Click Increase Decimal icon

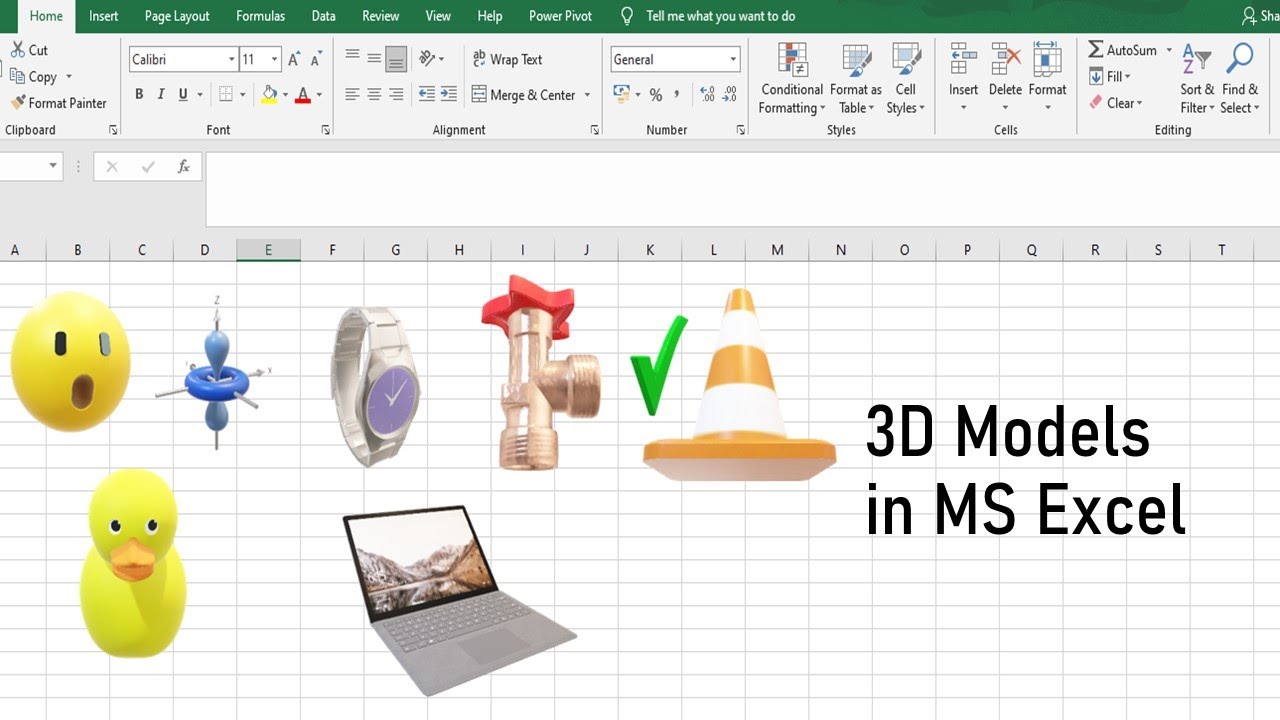(x=708, y=95)
